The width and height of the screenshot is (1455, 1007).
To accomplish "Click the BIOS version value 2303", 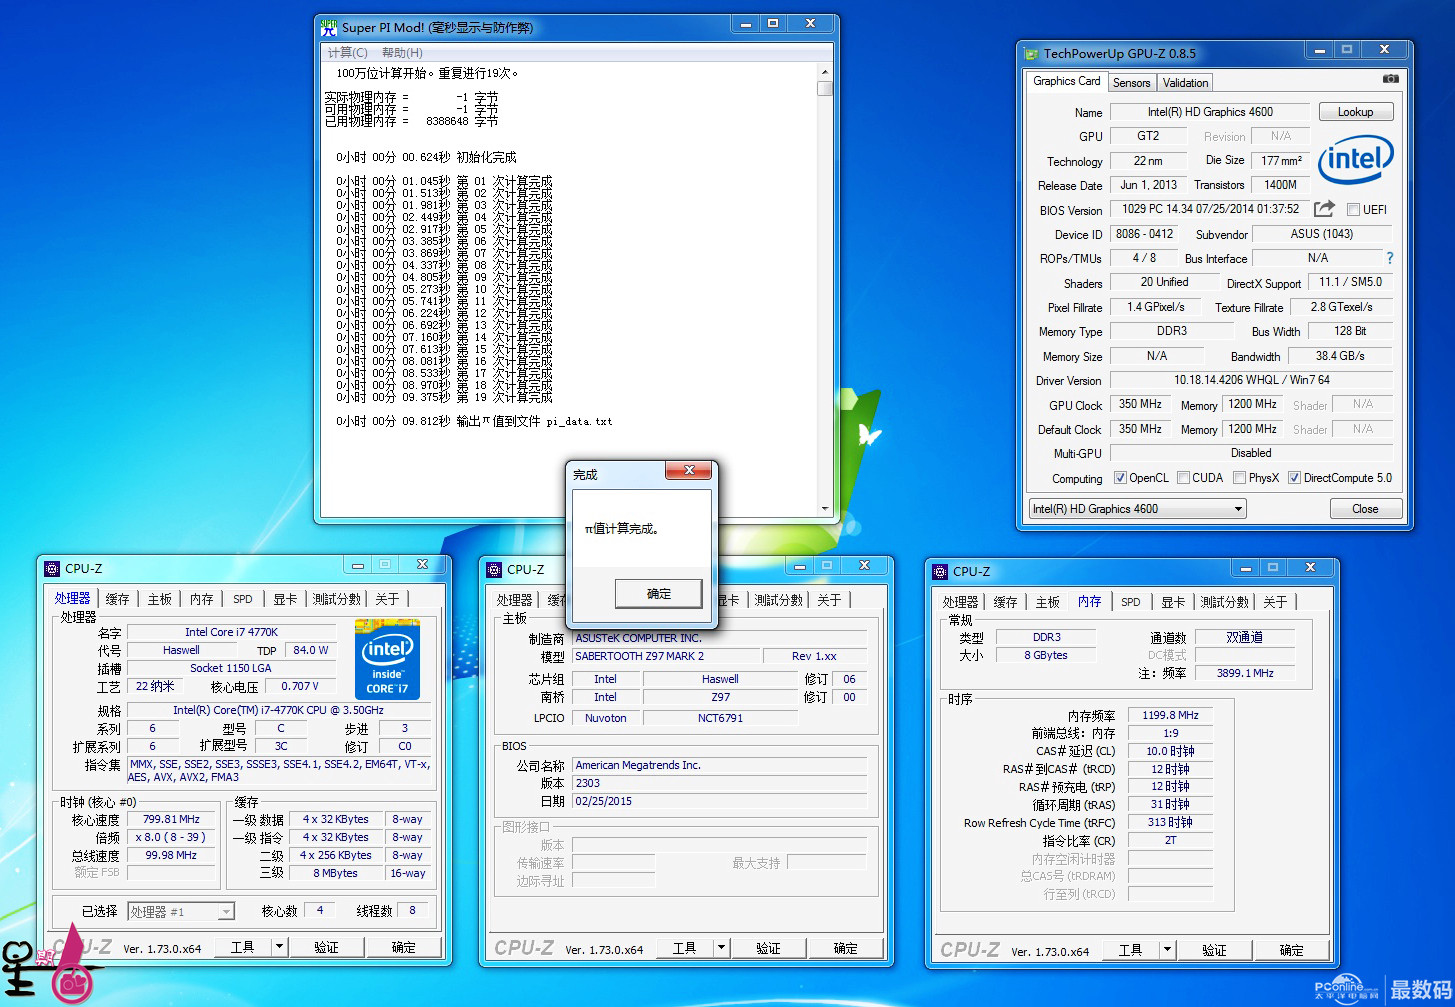I will pyautogui.click(x=720, y=783).
